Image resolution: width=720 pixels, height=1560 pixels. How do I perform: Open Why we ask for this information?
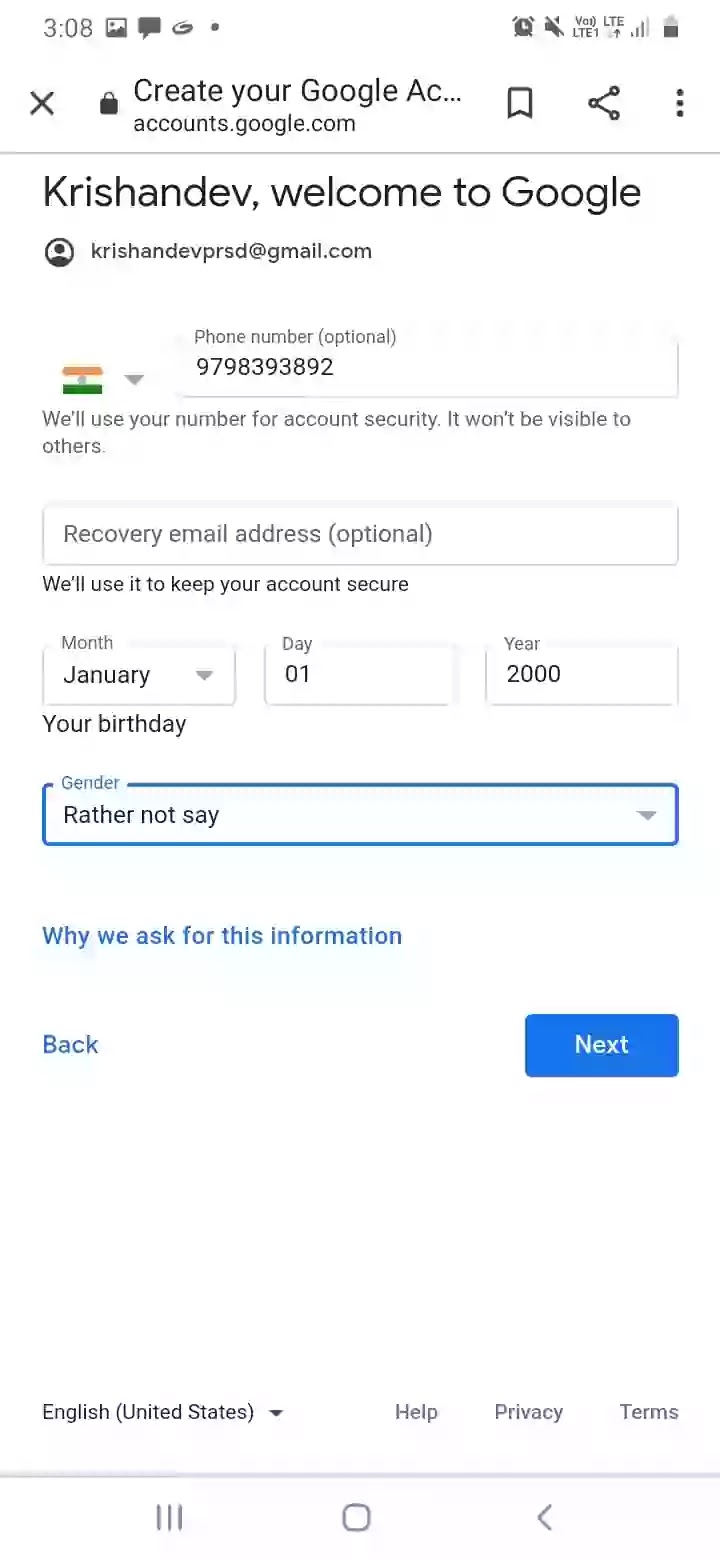[x=222, y=936]
